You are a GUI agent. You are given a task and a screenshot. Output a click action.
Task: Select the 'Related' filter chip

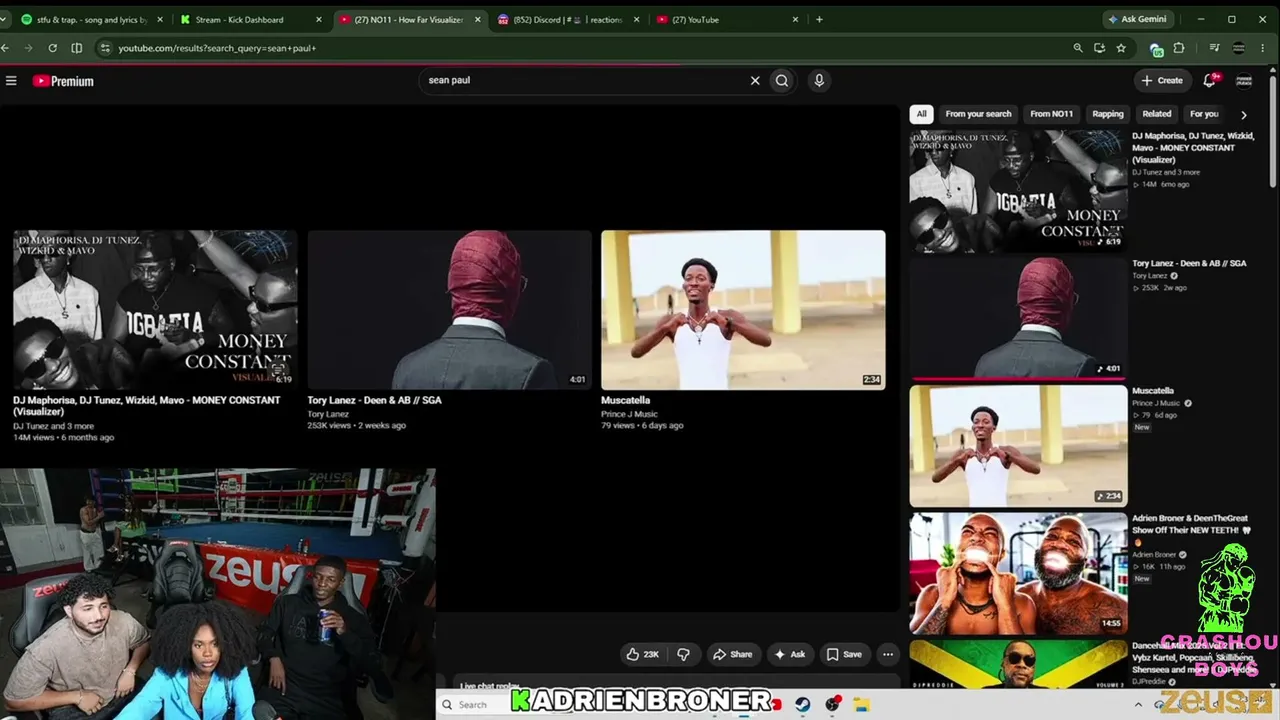tap(1156, 114)
